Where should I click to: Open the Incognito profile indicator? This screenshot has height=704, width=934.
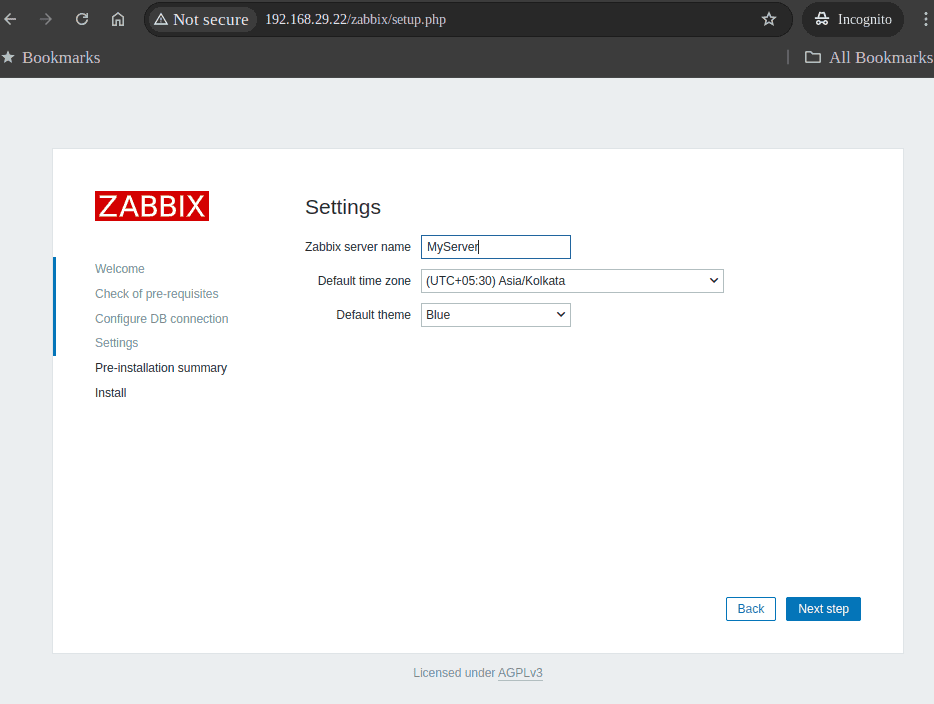[853, 19]
